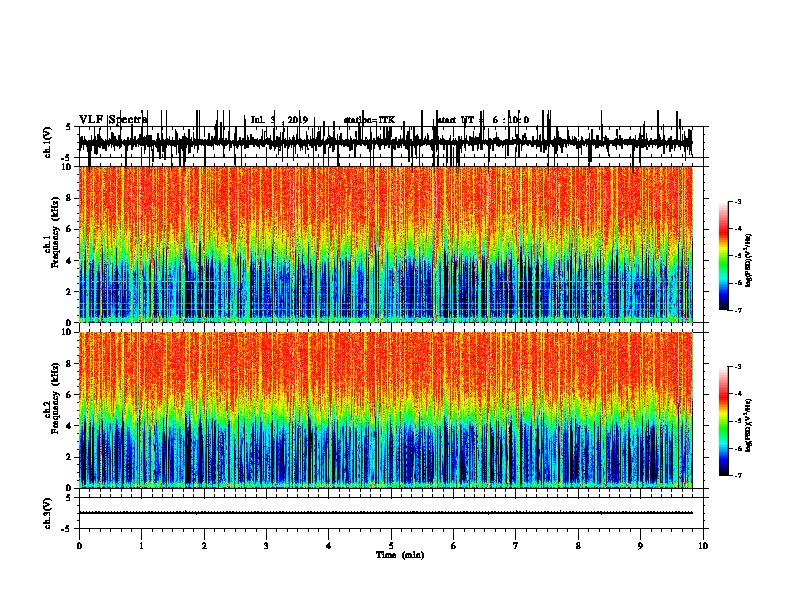Click time axis tick label '5'
Viewport: 792px width, 612px height.
391,546
